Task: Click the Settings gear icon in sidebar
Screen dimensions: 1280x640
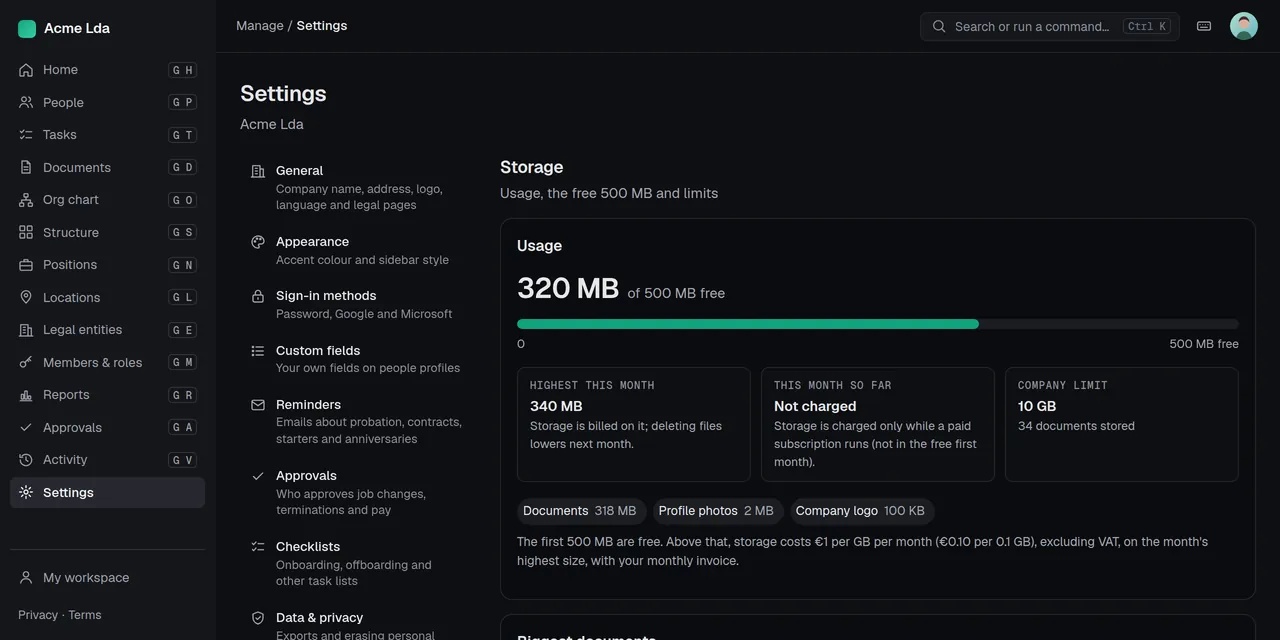Action: (x=26, y=492)
